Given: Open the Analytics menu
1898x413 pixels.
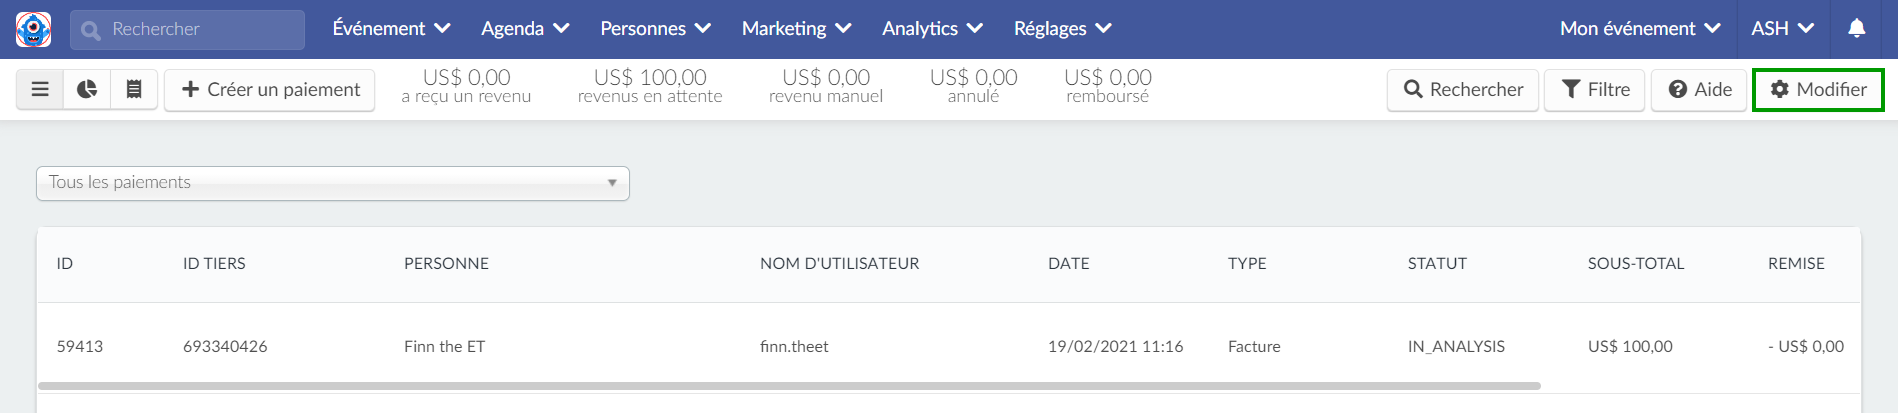Looking at the screenshot, I should point(932,29).
